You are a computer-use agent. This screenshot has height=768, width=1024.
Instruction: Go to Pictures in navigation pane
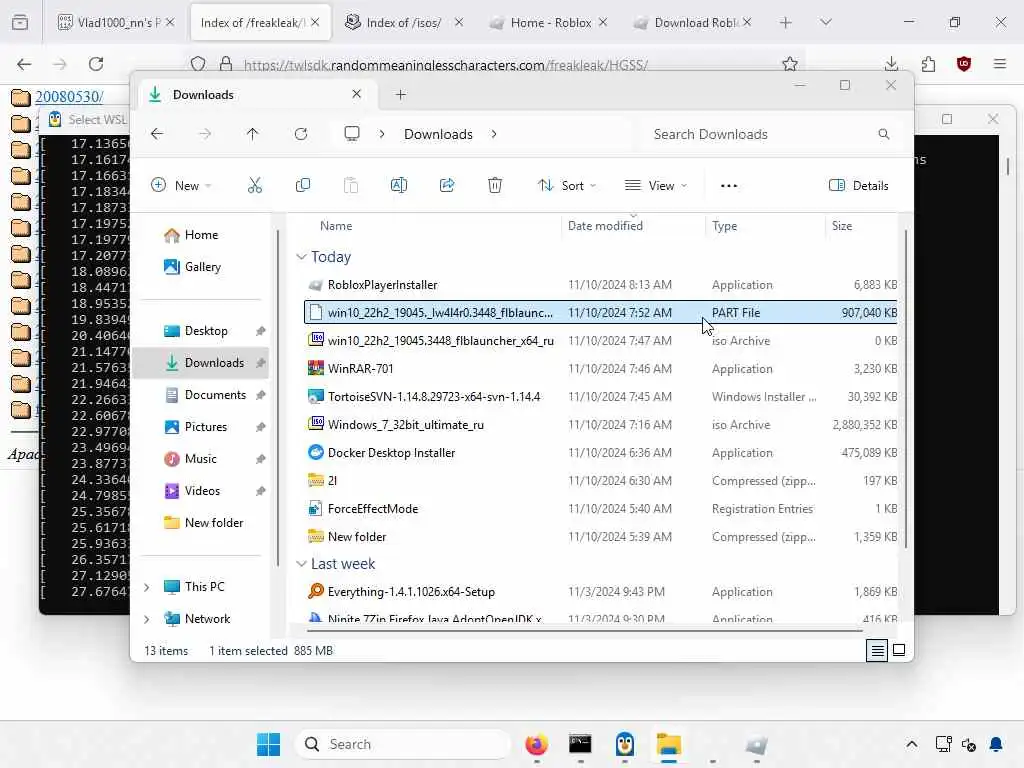(x=200, y=427)
